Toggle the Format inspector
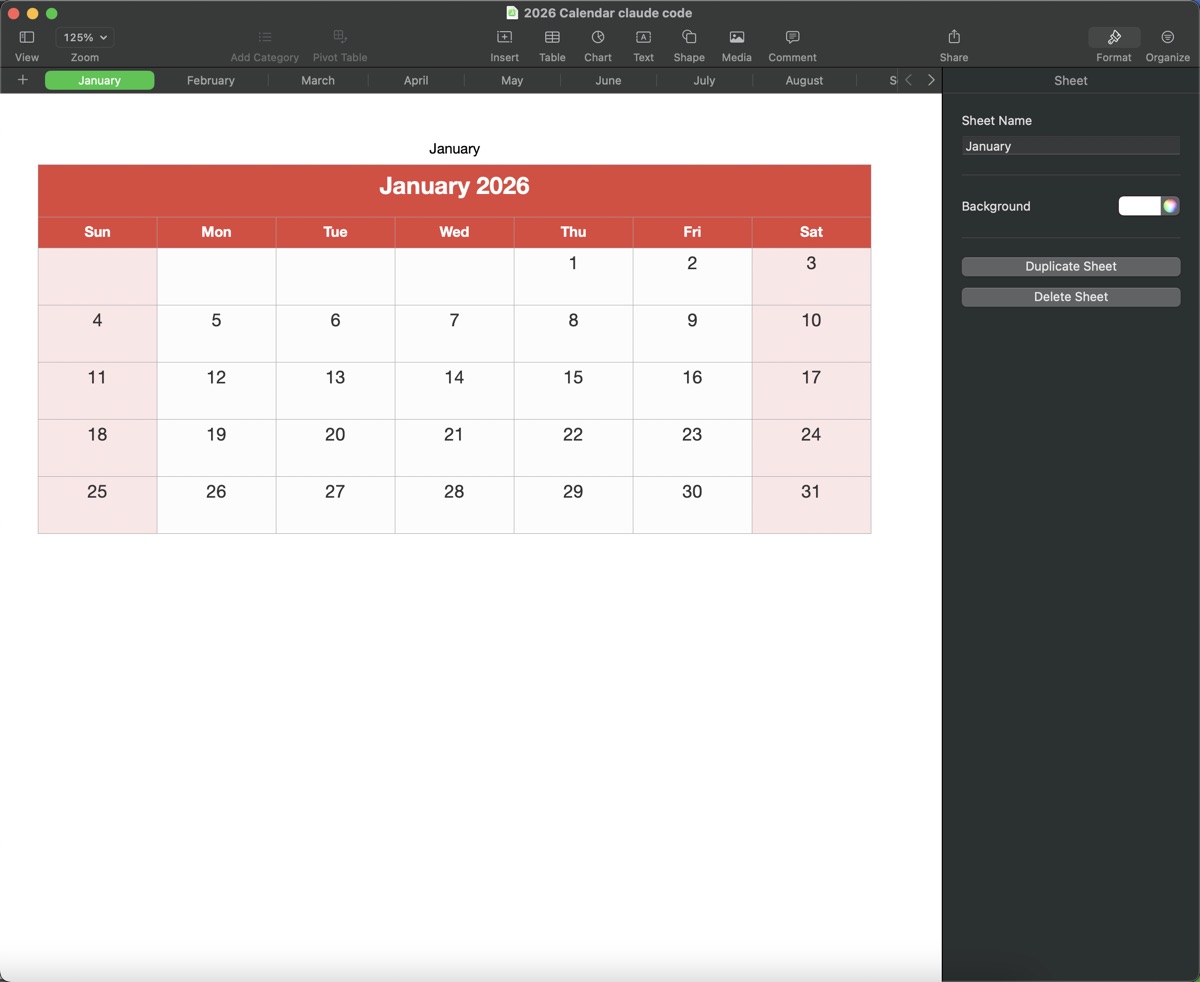Screen dimensions: 1200x982 [x=1114, y=37]
